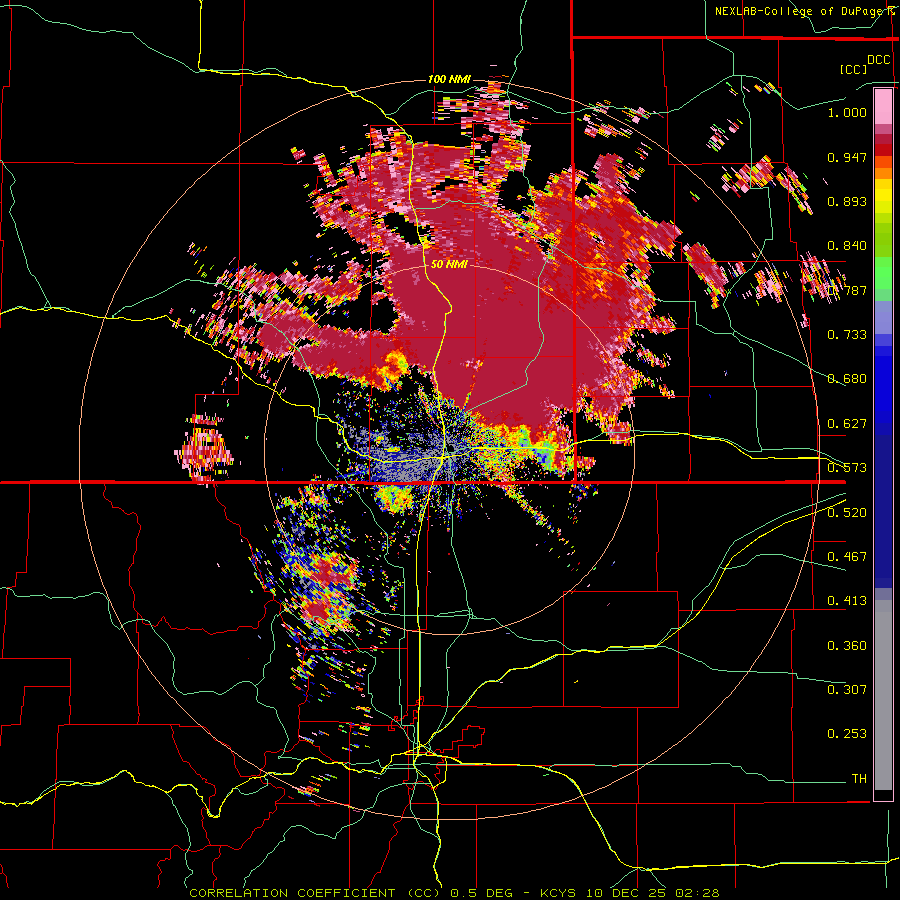Click the 0.253 value on color scale
This screenshot has height=900, width=900.
pyautogui.click(x=847, y=734)
